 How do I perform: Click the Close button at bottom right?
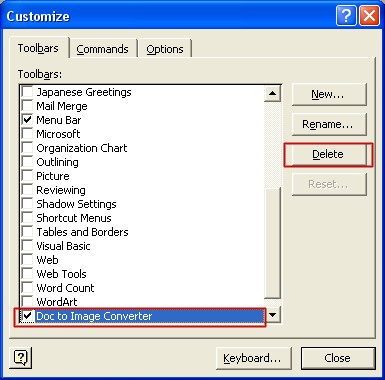pos(338,358)
